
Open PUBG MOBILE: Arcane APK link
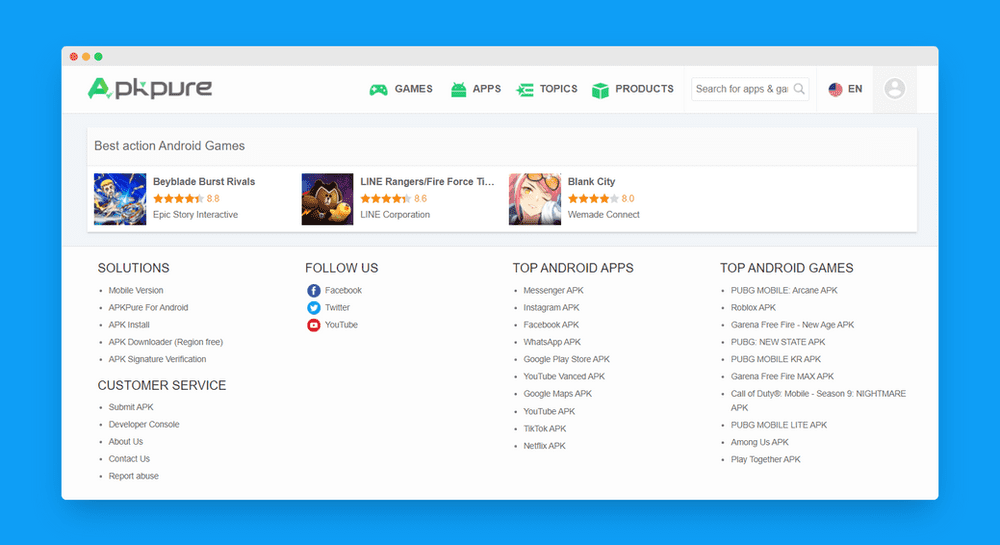click(x=784, y=290)
